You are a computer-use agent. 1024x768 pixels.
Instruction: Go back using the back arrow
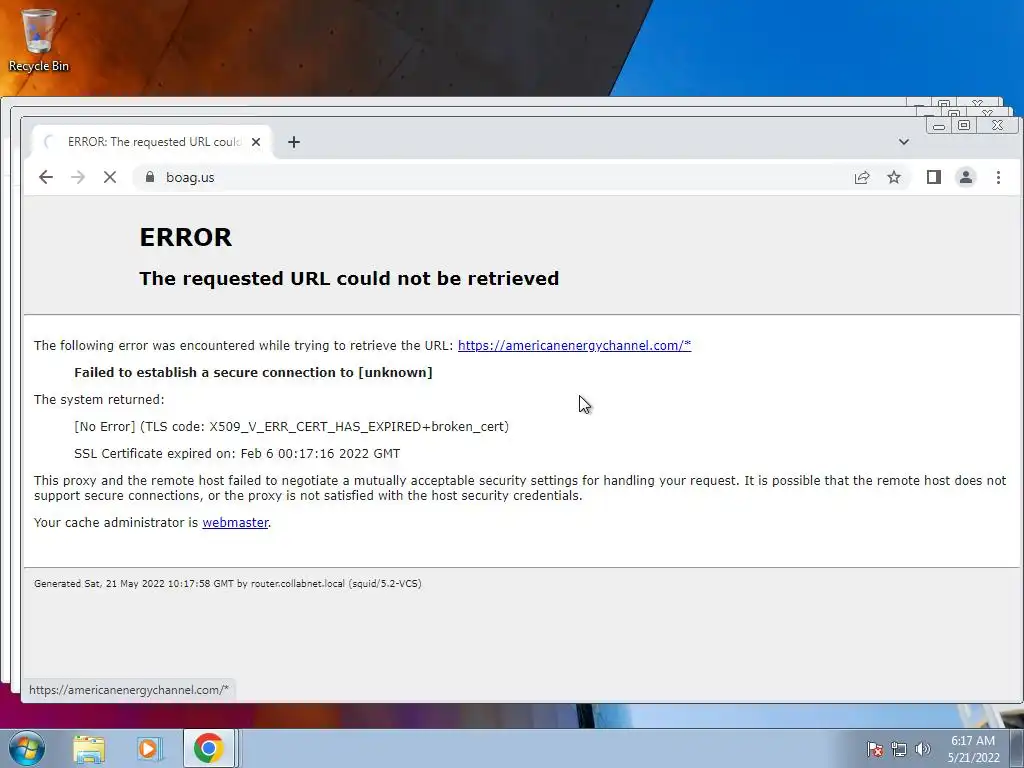(46, 177)
